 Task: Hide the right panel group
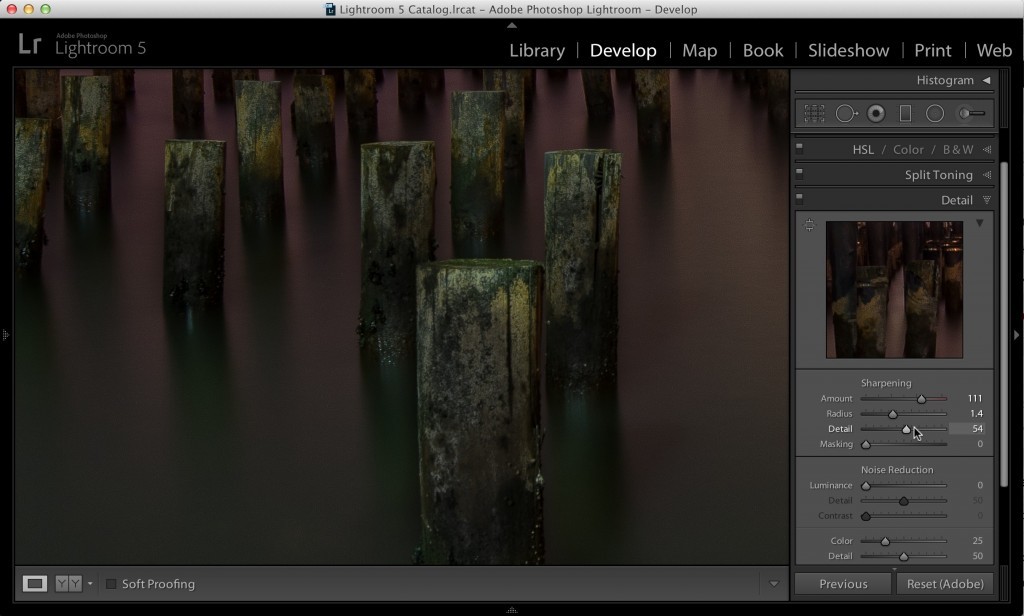pos(1017,335)
